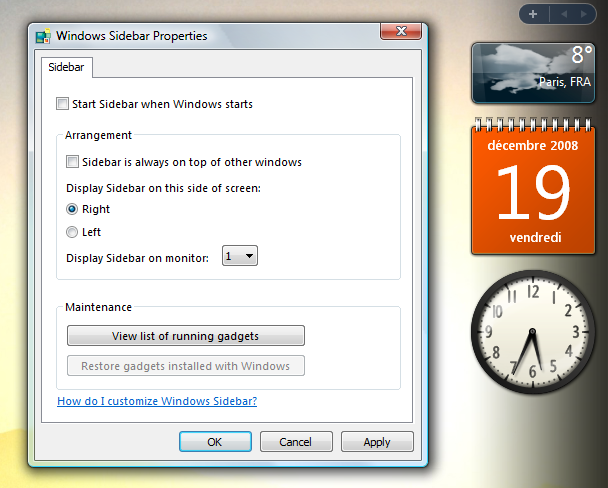Viewport: 608px width, 488px height.
Task: Click the add gadget plus icon
Action: tap(533, 14)
